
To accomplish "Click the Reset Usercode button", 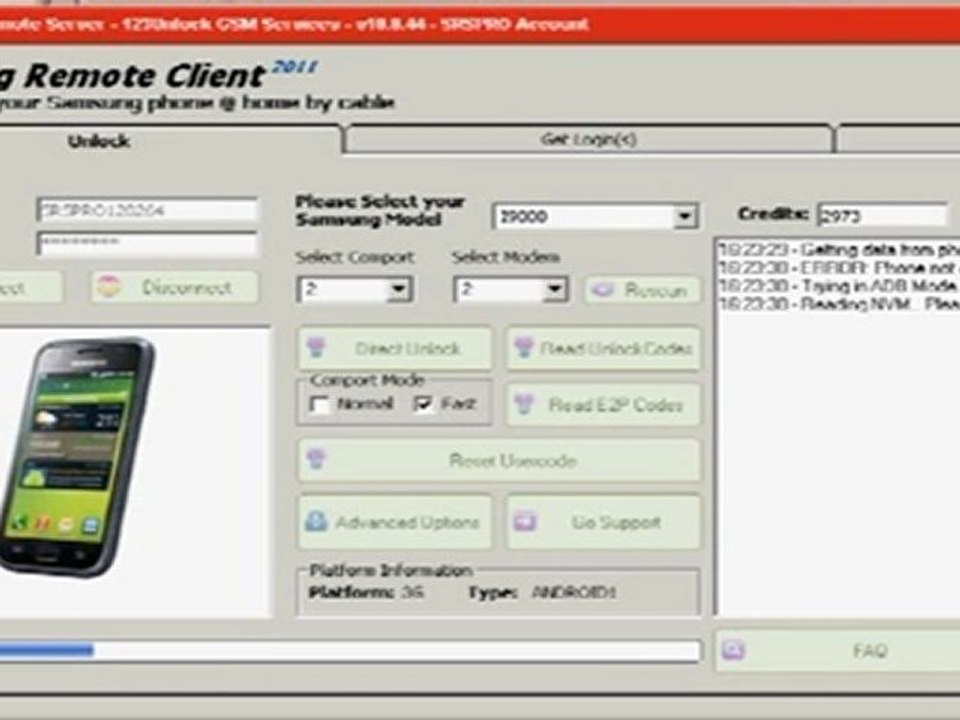I will pyautogui.click(x=499, y=460).
